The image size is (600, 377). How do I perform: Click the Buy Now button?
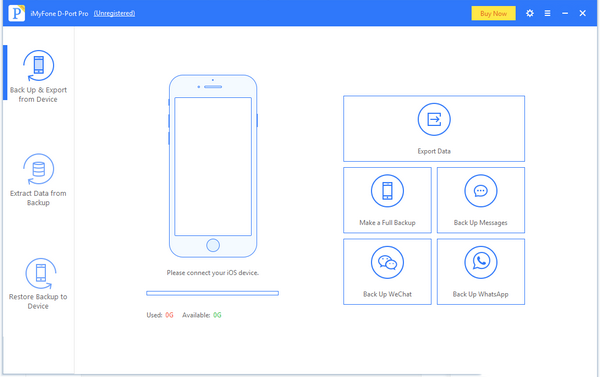493,13
